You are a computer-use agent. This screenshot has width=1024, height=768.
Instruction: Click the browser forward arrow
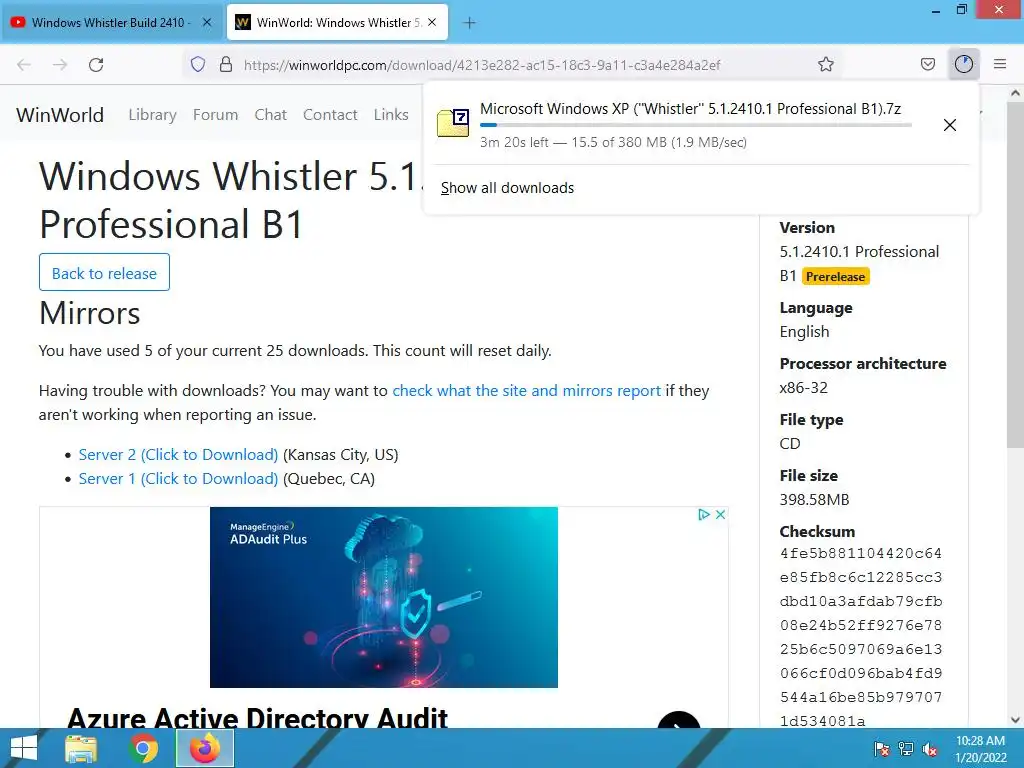tap(60, 65)
